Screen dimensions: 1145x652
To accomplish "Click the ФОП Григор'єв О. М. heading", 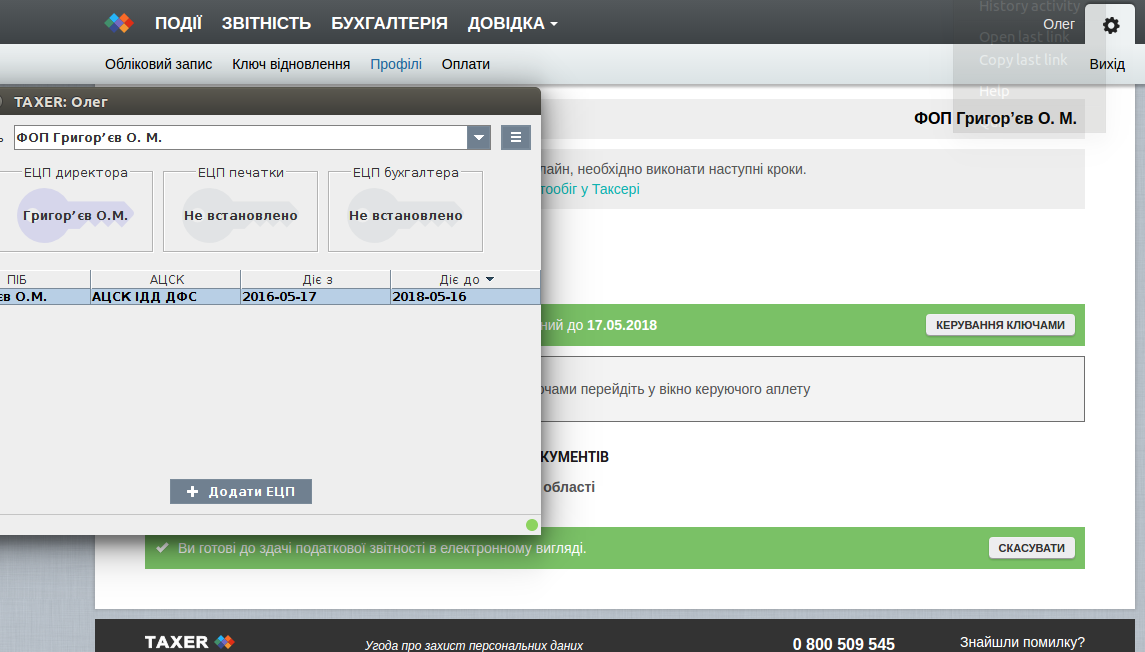I will coord(995,118).
